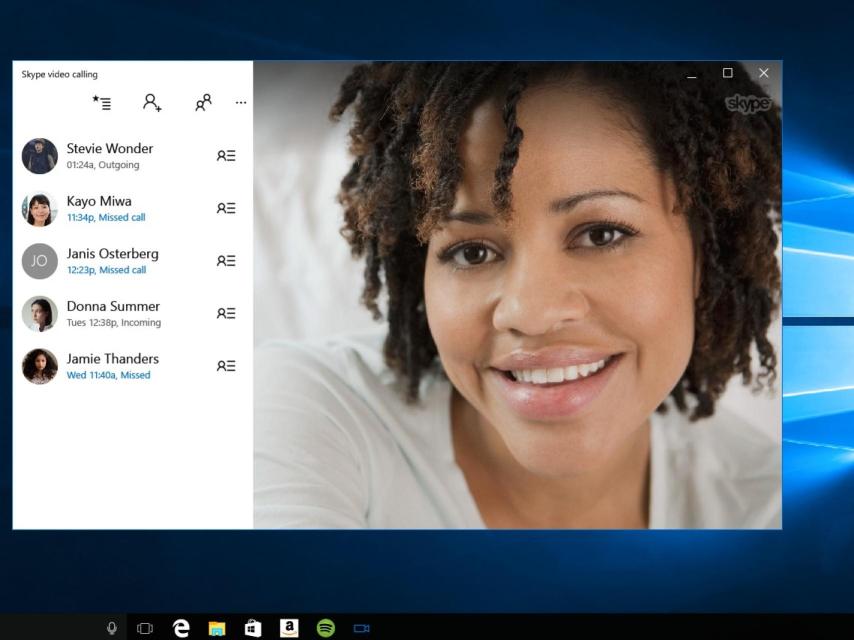
Task: Add Janis Osterberg as a contact
Action: click(226, 260)
